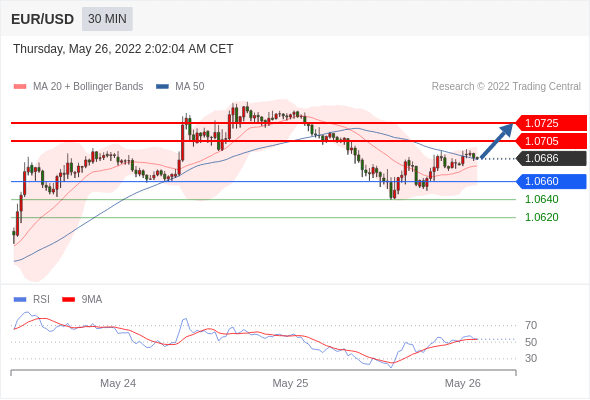Image resolution: width=590 pixels, height=400 pixels.
Task: Click the blue upward forecast arrow
Action: point(497,141)
